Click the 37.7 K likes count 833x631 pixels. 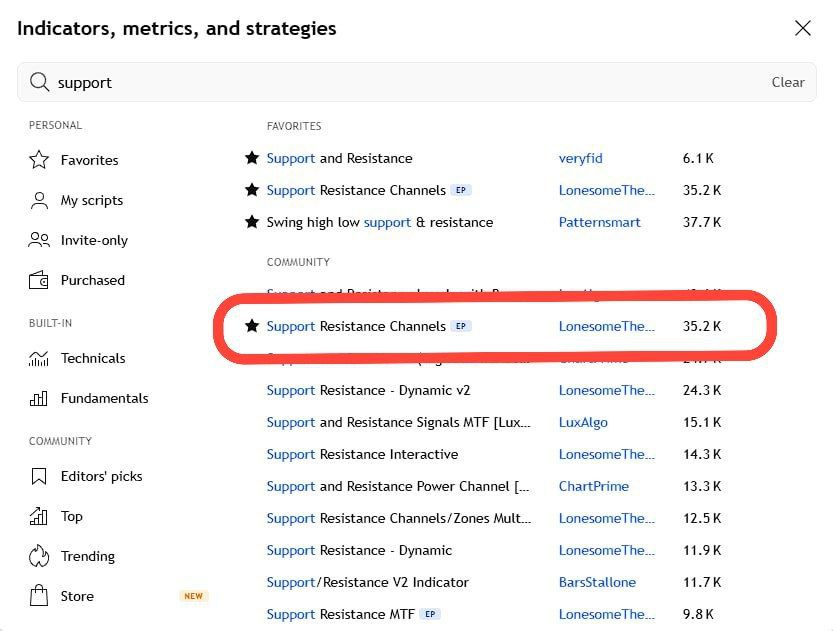(702, 222)
